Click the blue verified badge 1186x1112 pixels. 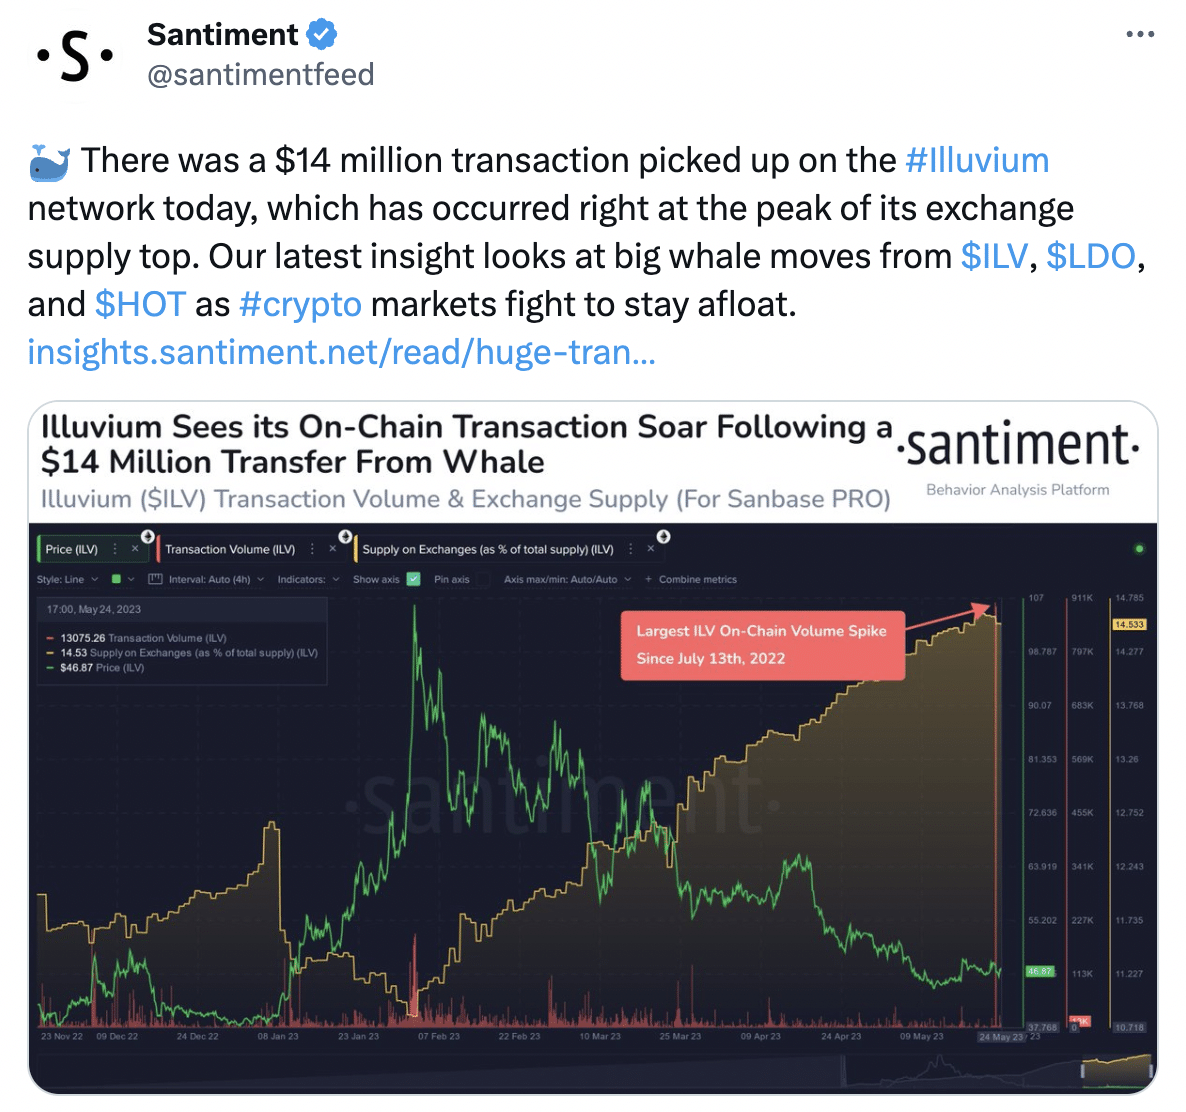click(x=322, y=35)
